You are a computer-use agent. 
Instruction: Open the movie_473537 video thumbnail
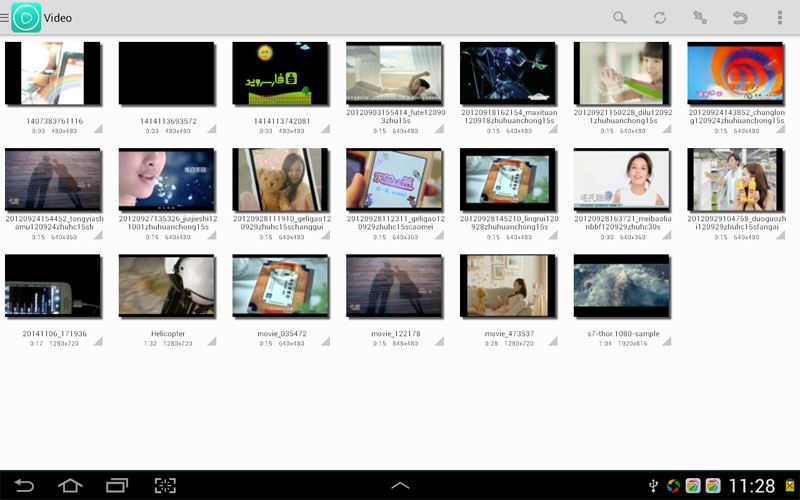coord(508,286)
